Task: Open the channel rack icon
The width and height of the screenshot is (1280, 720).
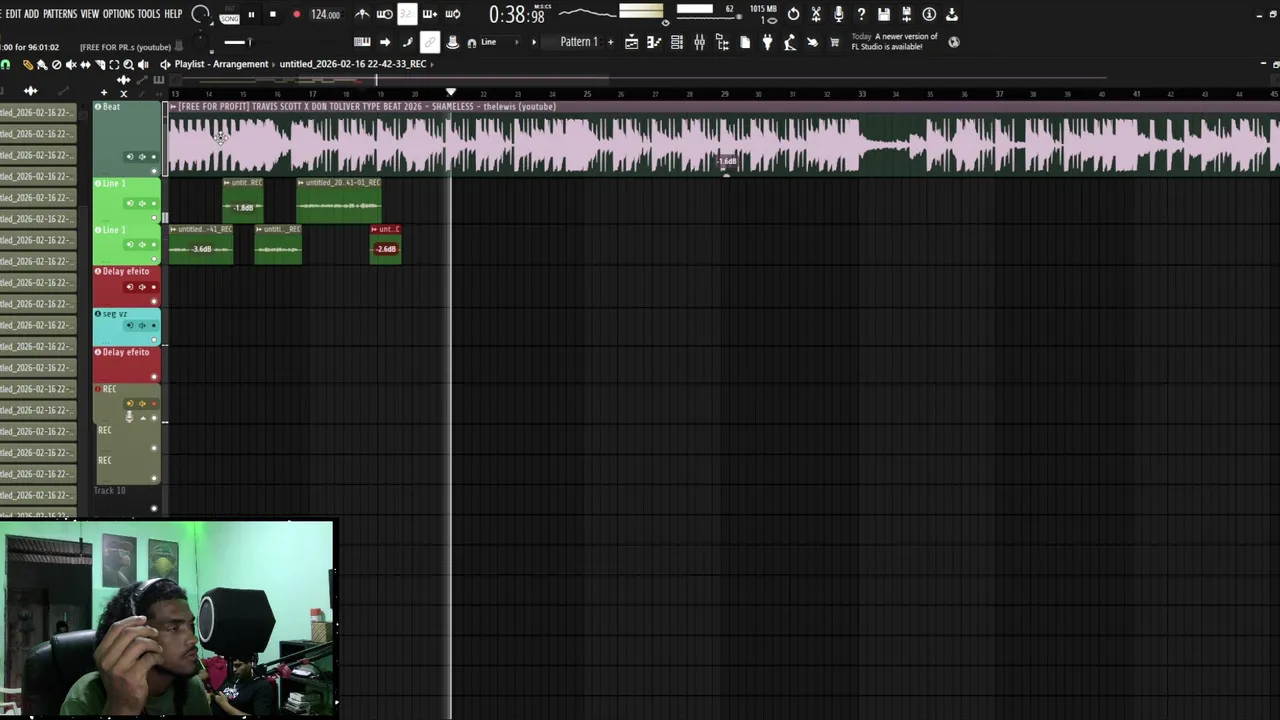Action: 677,42
